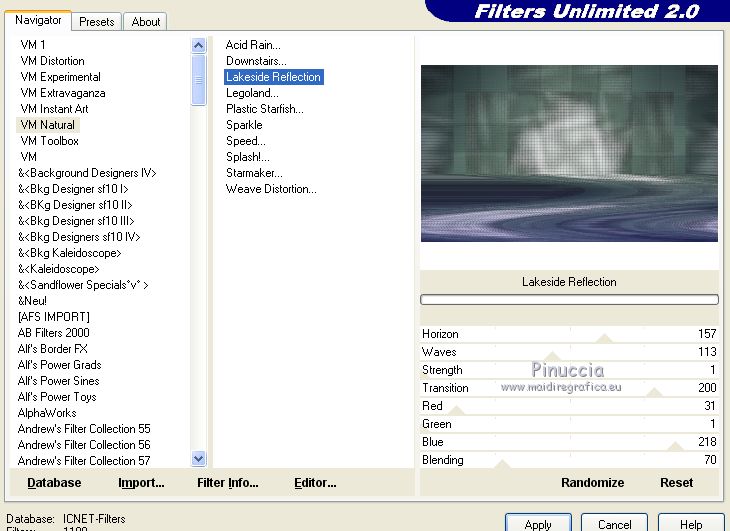Select Andrew's Filter Collection 57
The height and width of the screenshot is (531, 730).
tap(84, 461)
